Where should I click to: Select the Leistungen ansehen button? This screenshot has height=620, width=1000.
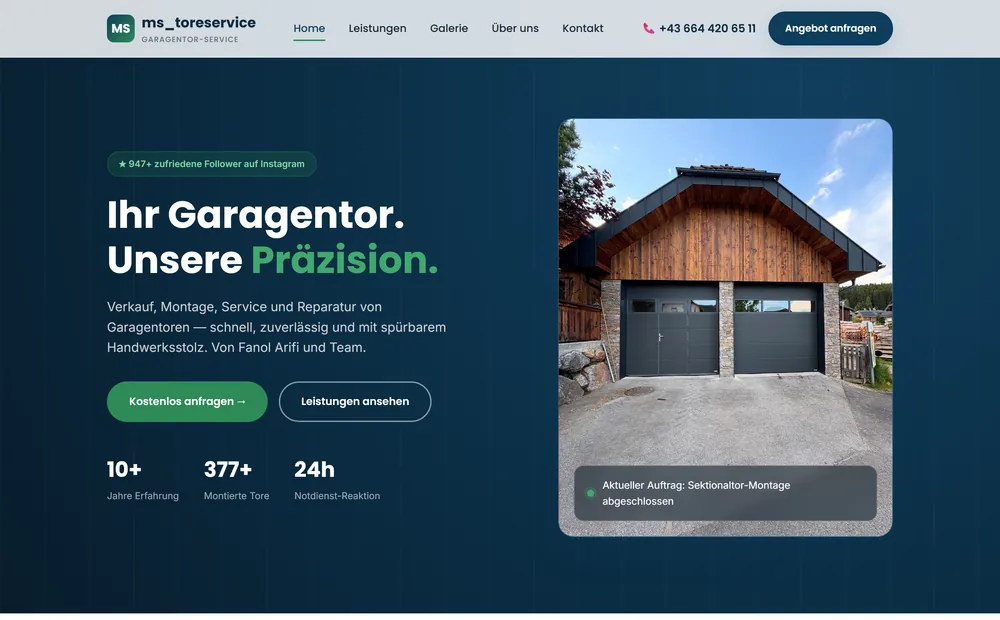[x=355, y=401]
